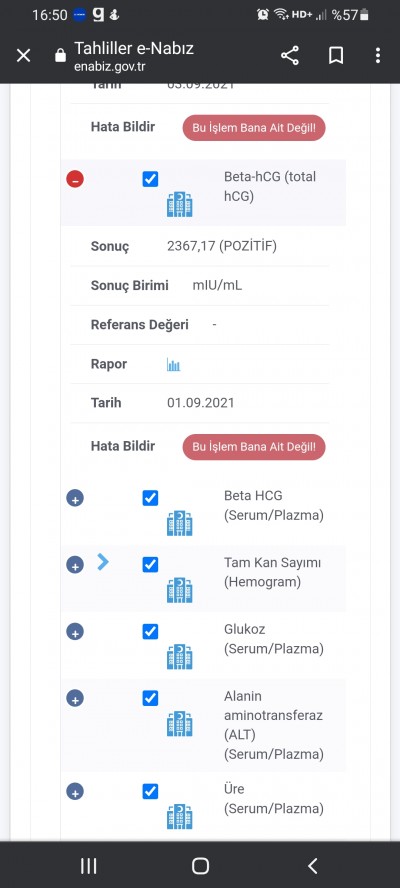Open the three-dot browser menu
Viewport: 400px width, 888px height.
377,56
